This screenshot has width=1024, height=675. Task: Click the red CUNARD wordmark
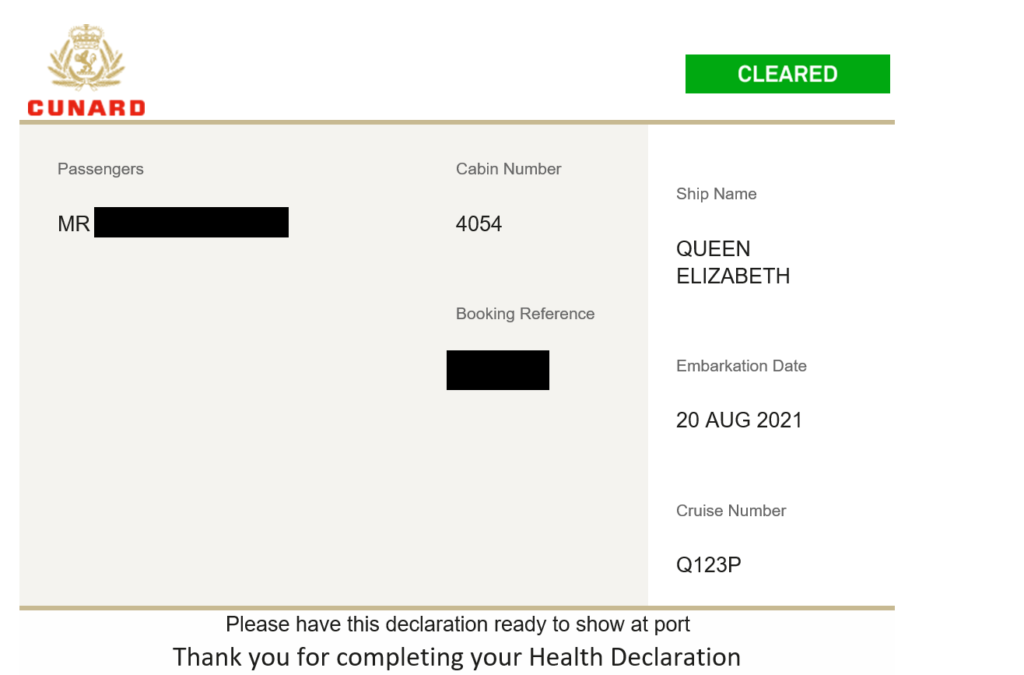coord(86,108)
